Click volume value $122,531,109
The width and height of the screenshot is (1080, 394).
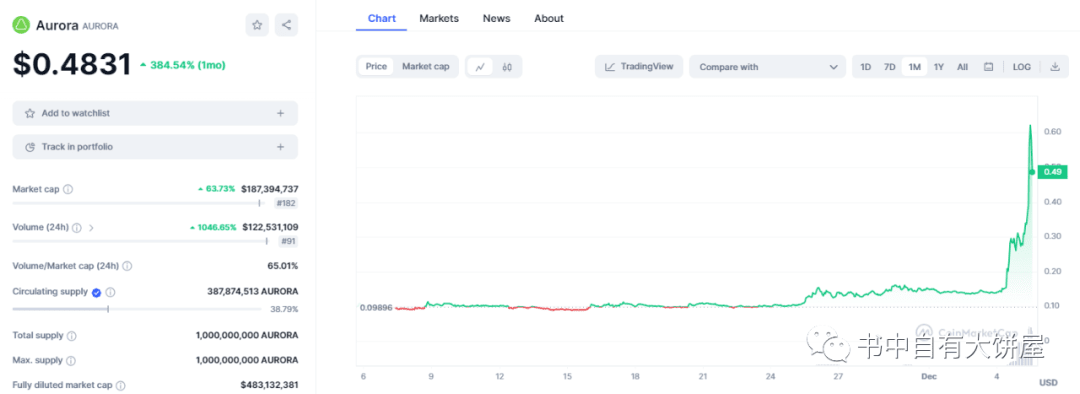click(x=270, y=227)
